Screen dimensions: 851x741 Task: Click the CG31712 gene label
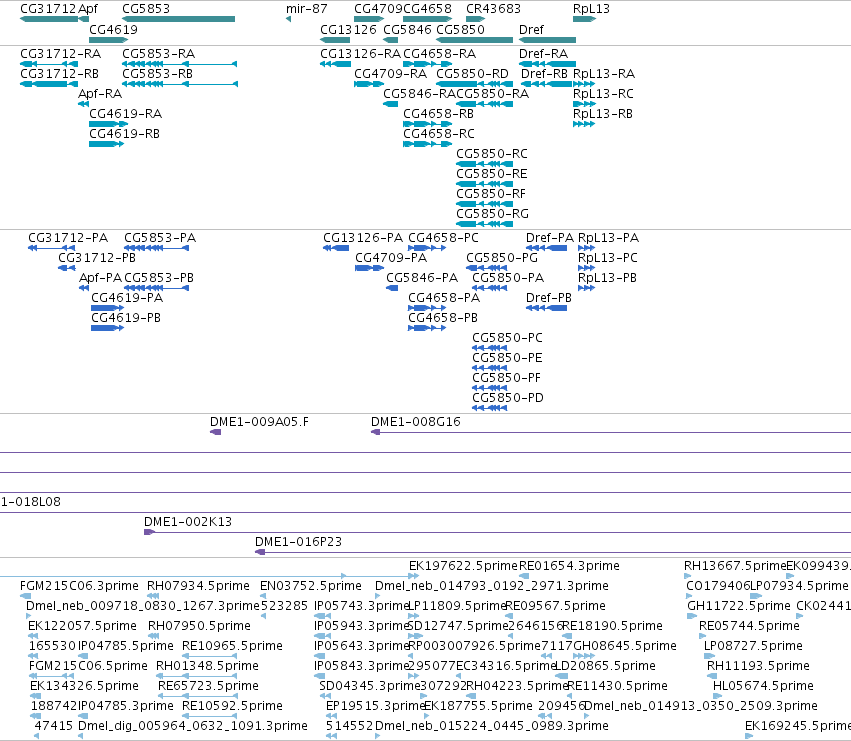tap(48, 9)
